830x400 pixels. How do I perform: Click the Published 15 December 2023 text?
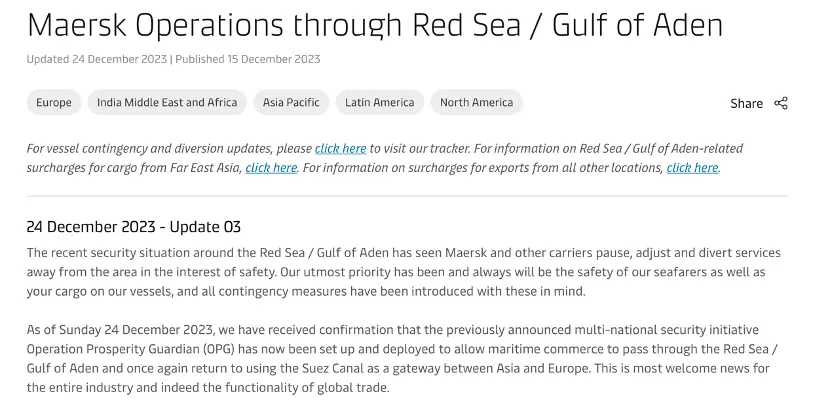(x=248, y=59)
